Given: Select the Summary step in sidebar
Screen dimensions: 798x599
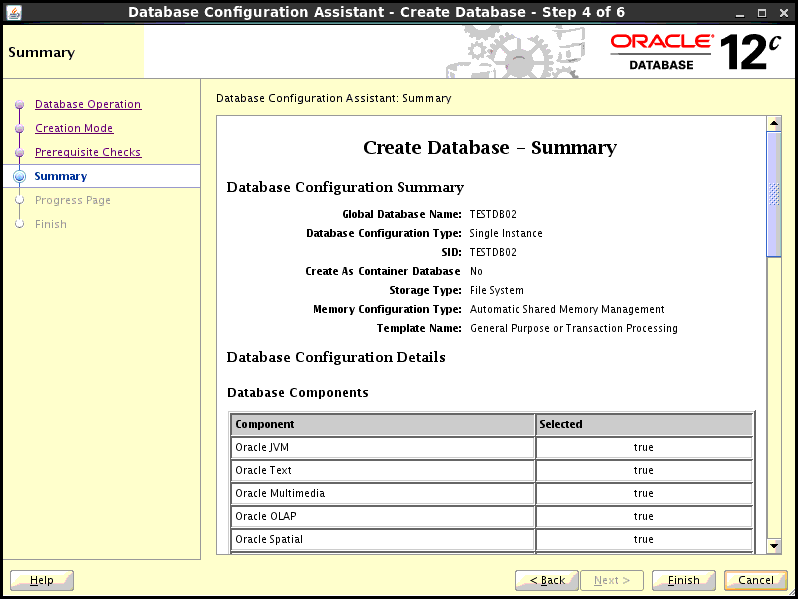Looking at the screenshot, I should coord(61,176).
